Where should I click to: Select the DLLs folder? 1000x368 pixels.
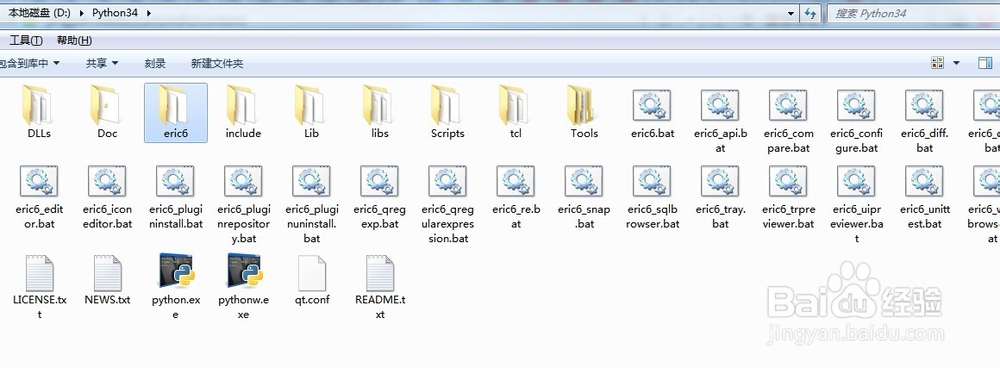(39, 113)
